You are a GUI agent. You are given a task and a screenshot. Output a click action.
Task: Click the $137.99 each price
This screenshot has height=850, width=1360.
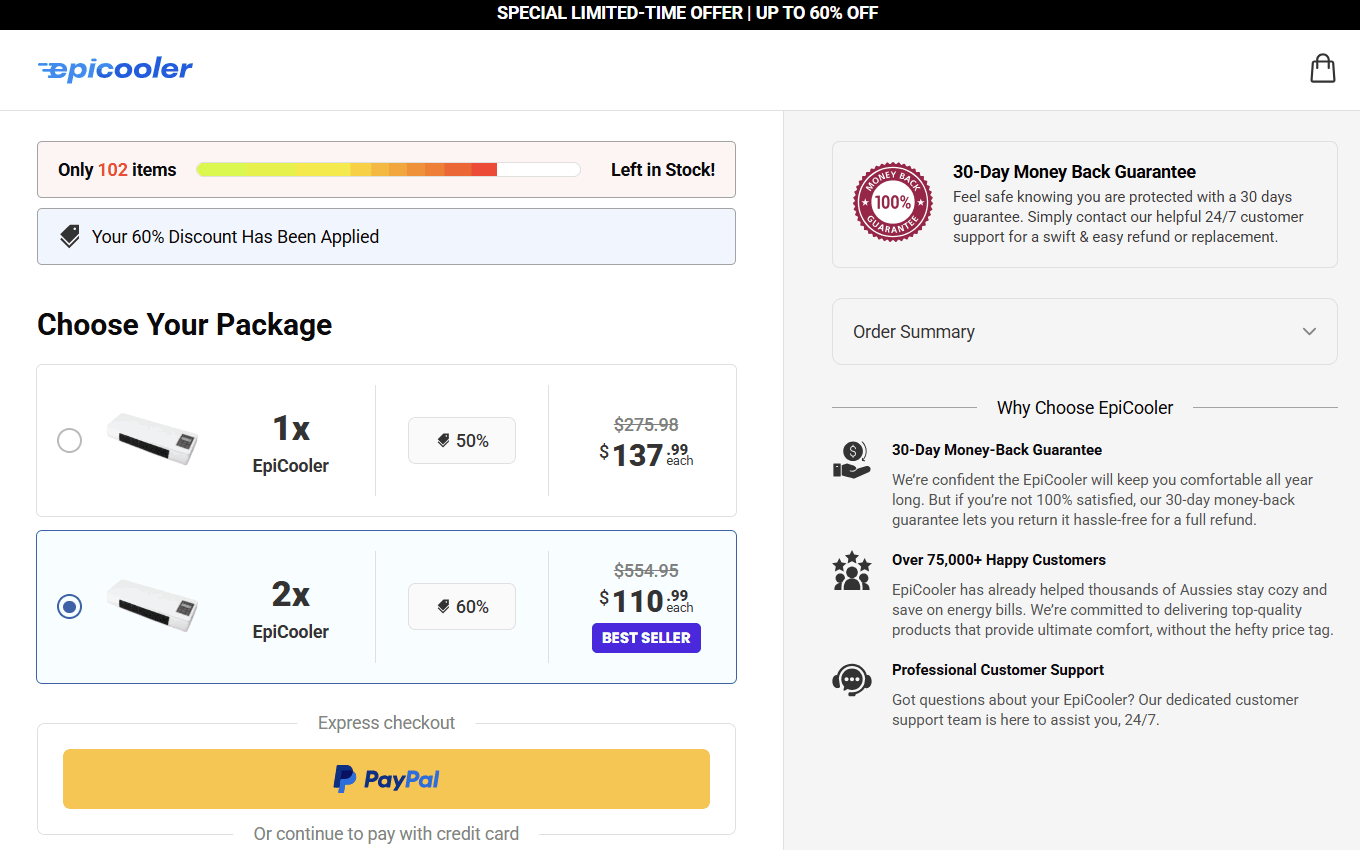pos(646,455)
